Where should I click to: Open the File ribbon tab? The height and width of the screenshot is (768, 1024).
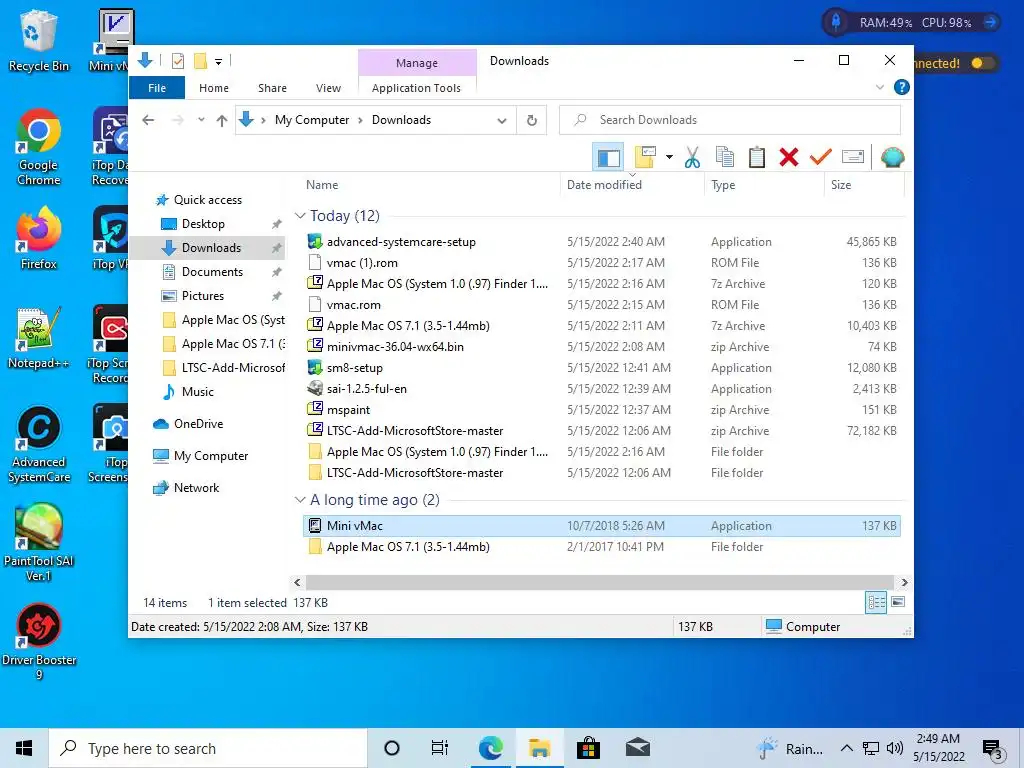157,88
